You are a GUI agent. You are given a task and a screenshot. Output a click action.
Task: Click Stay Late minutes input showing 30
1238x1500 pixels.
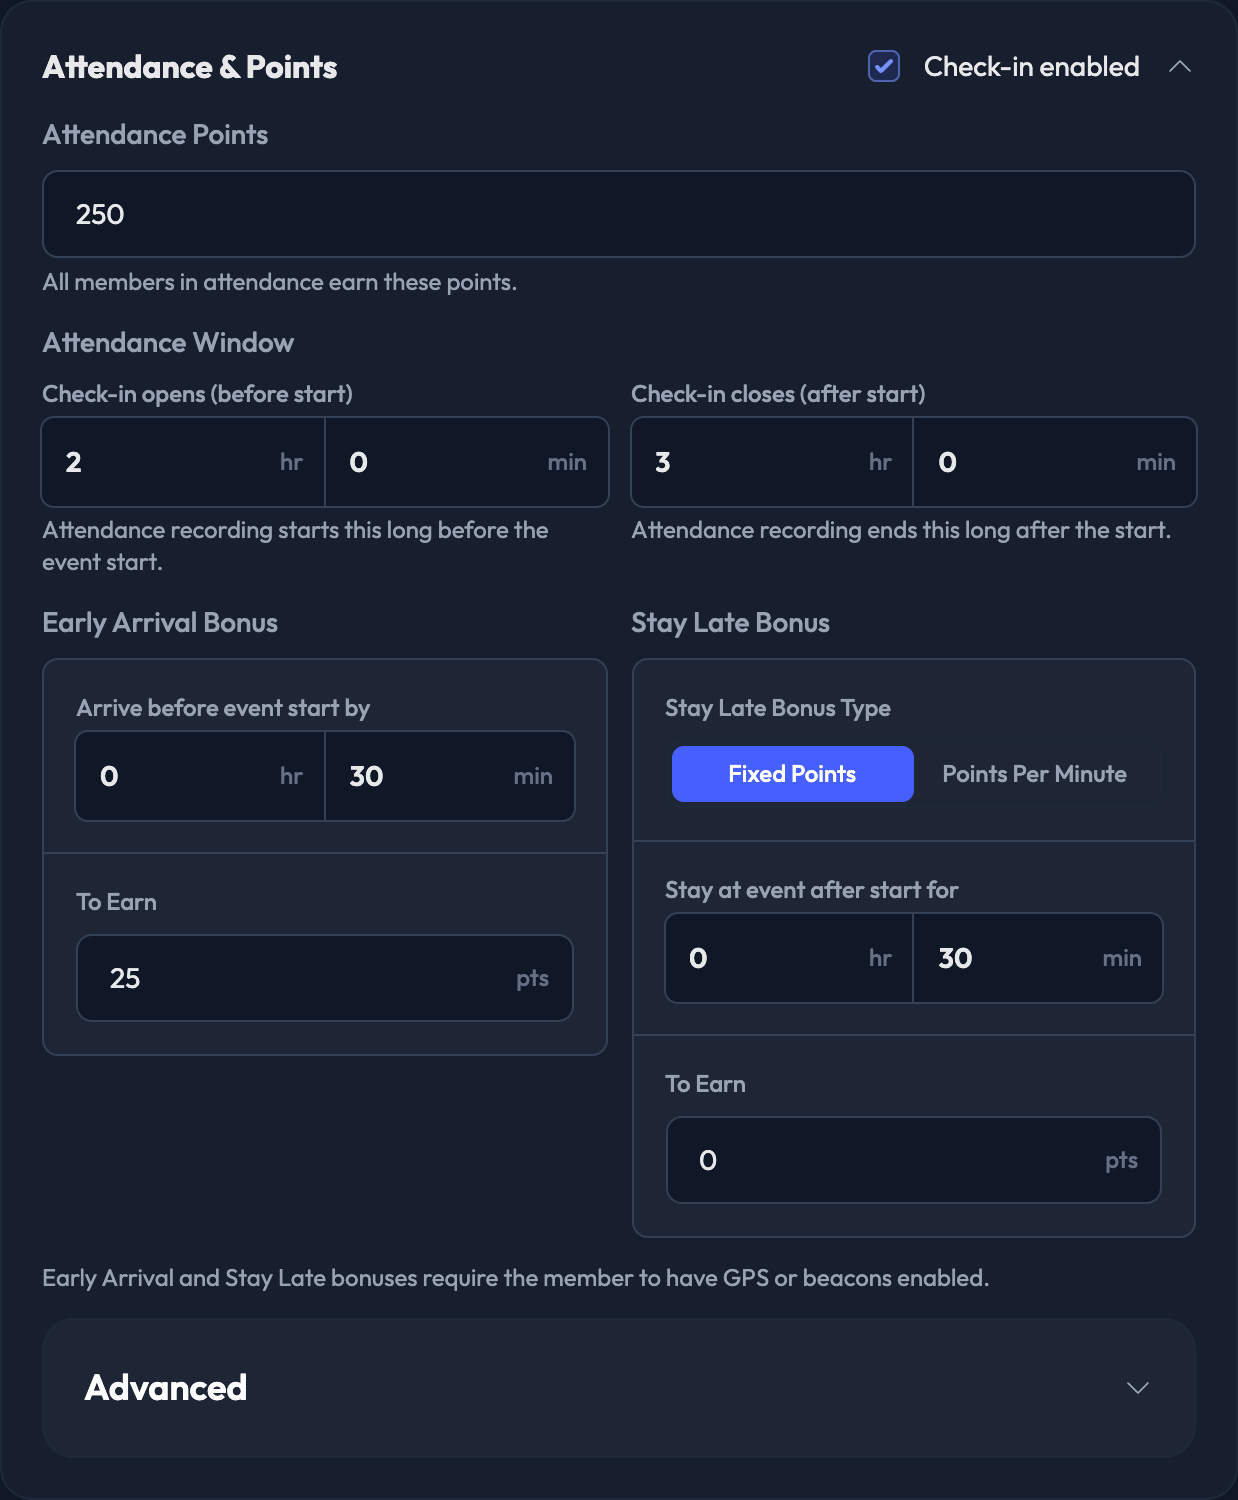pyautogui.click(x=1038, y=958)
